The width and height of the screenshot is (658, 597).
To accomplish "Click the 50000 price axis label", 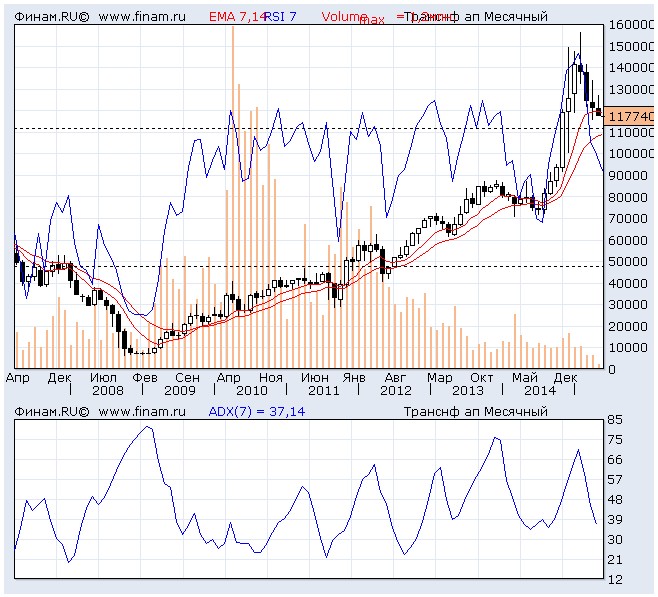I will click(628, 261).
